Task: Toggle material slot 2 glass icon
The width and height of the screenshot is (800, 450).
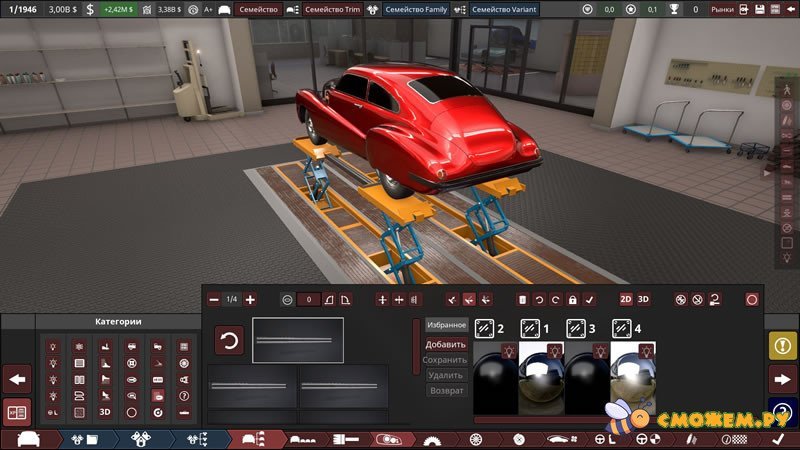Action: 483,327
